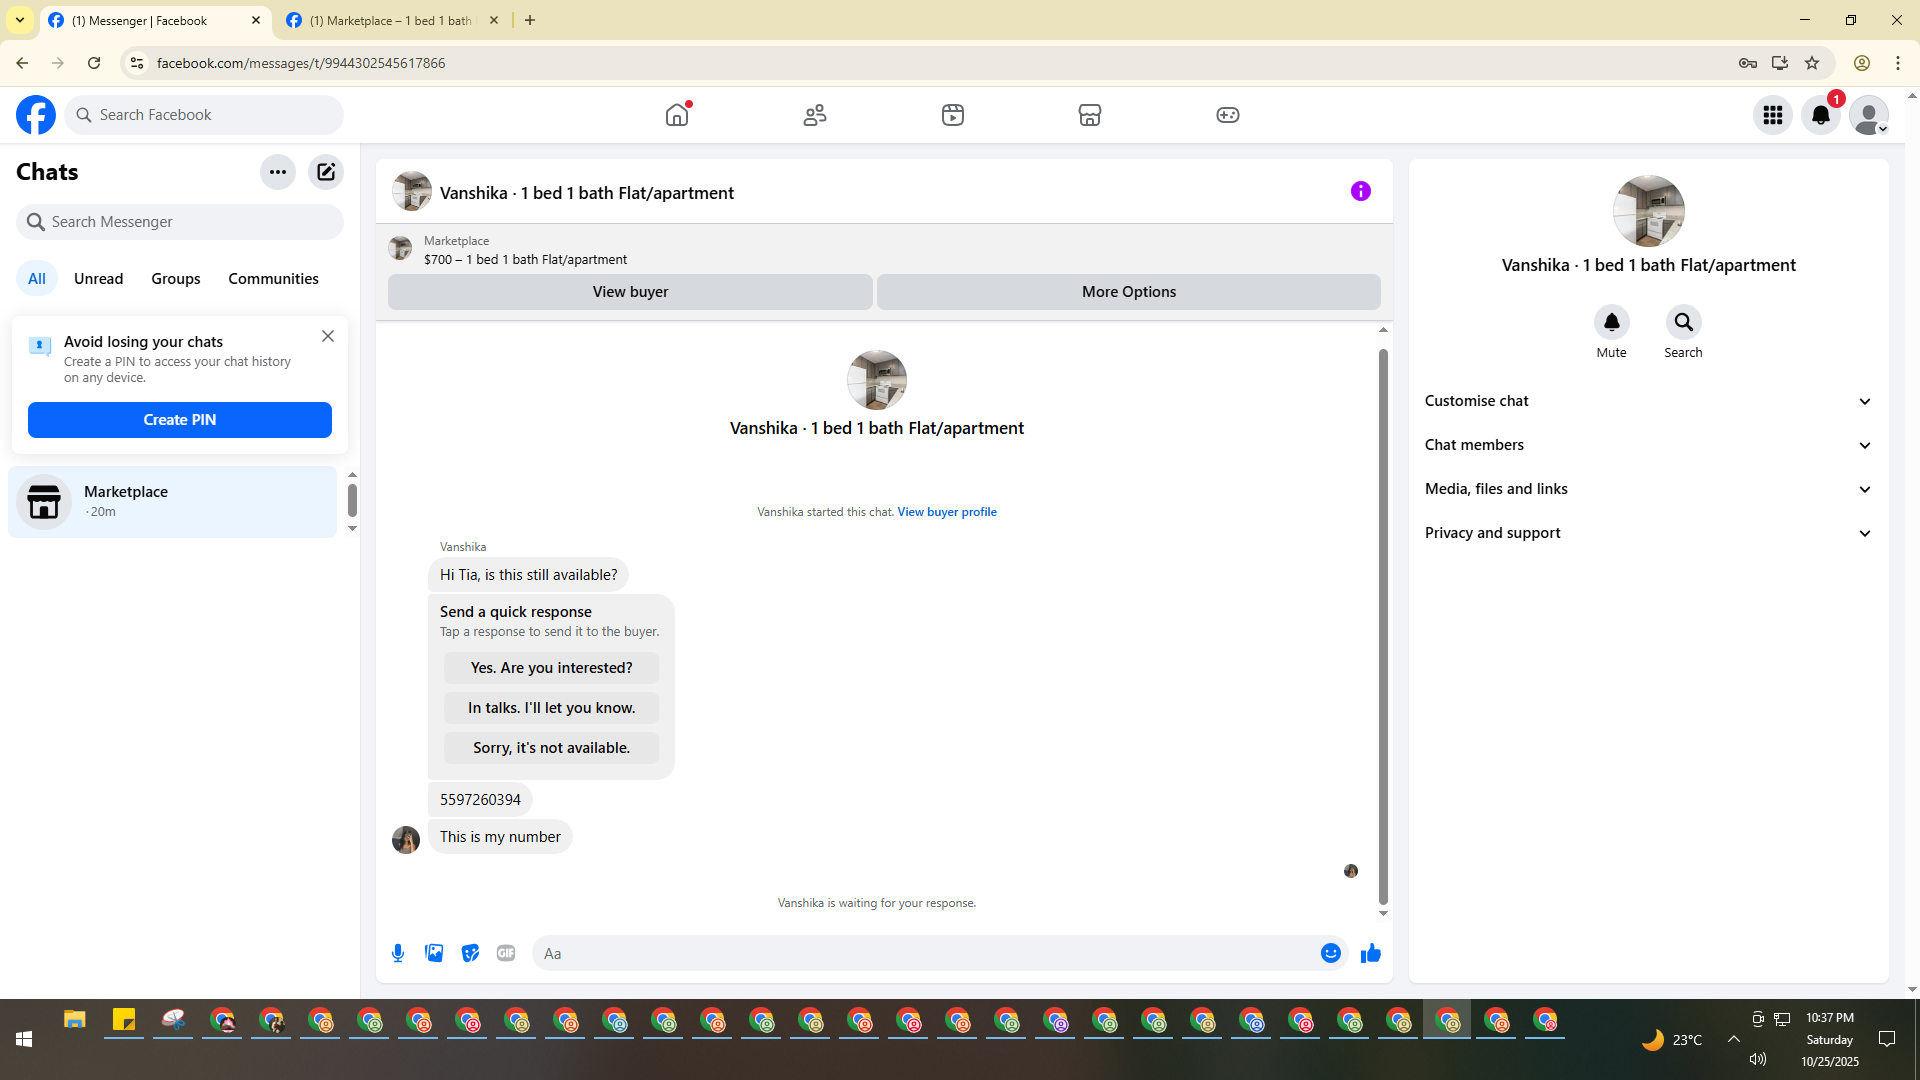Image resolution: width=1920 pixels, height=1080 pixels.
Task: Click the View buyer button
Action: (630, 292)
